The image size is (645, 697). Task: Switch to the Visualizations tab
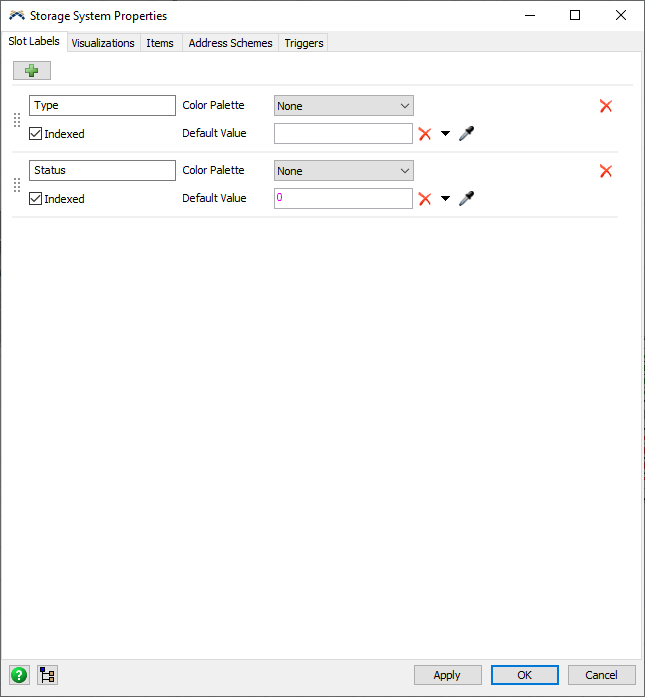point(103,43)
